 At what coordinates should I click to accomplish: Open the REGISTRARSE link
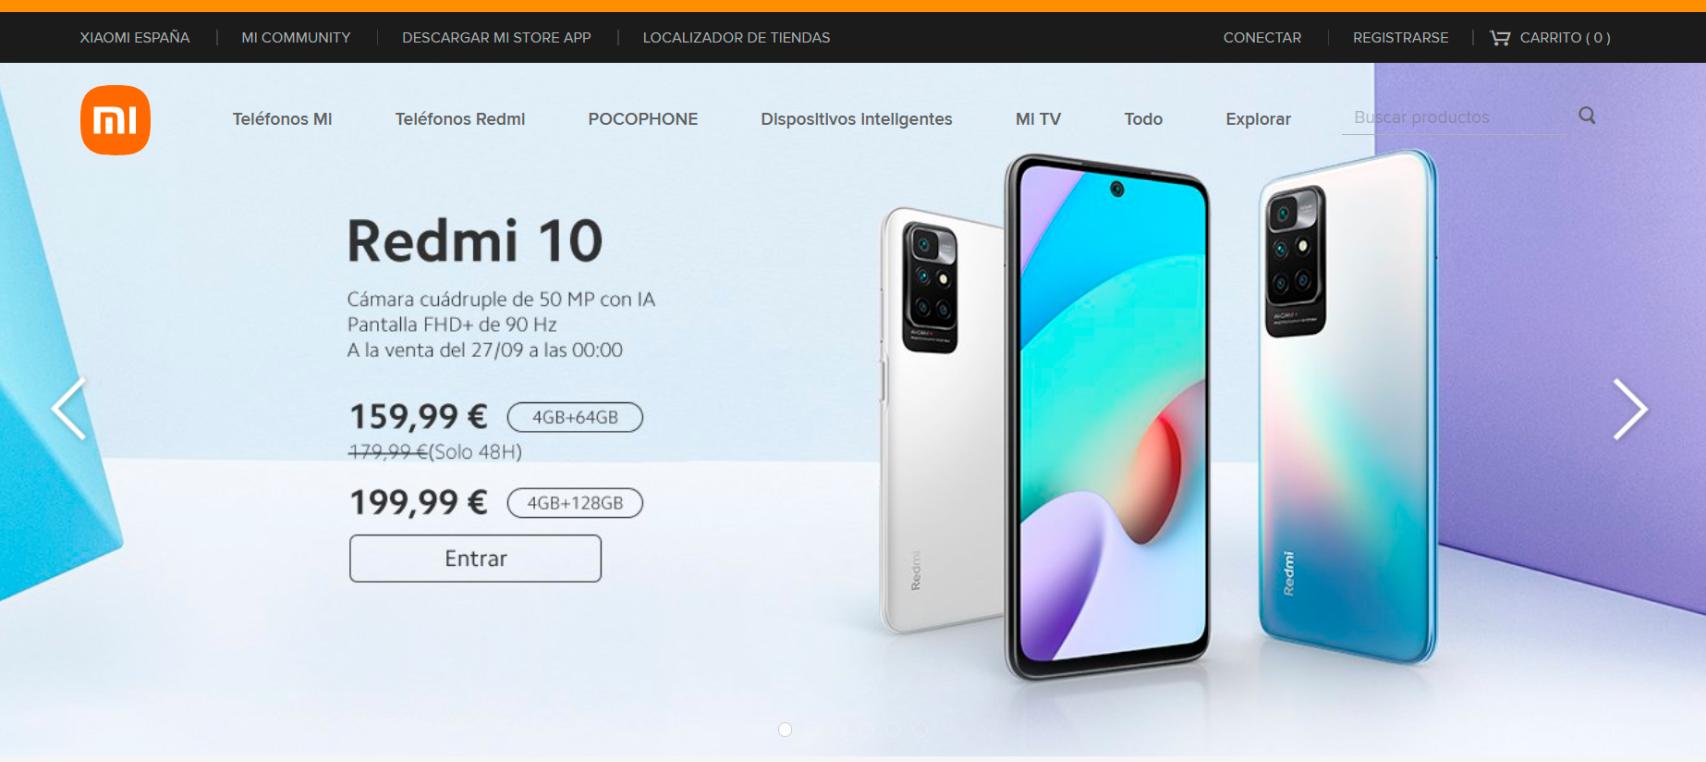point(1400,38)
